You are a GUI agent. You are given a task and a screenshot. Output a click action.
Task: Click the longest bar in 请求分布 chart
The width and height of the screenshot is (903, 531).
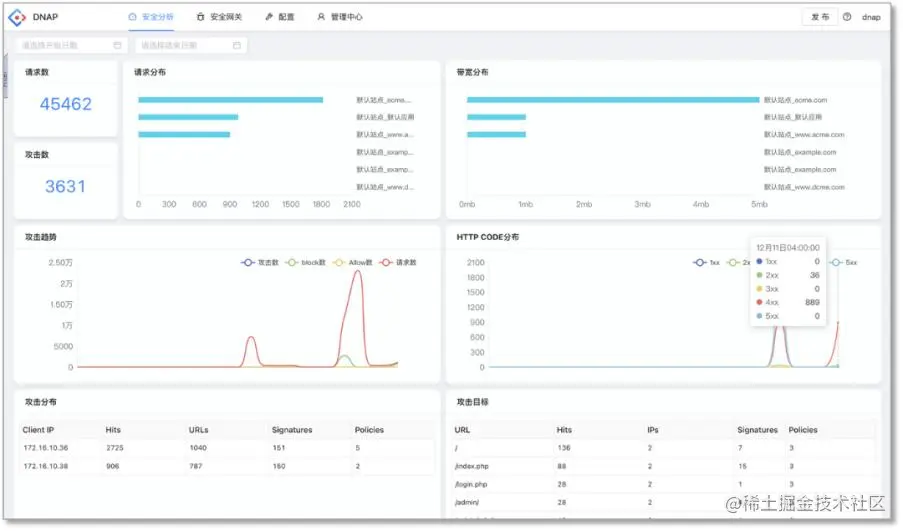click(230, 100)
